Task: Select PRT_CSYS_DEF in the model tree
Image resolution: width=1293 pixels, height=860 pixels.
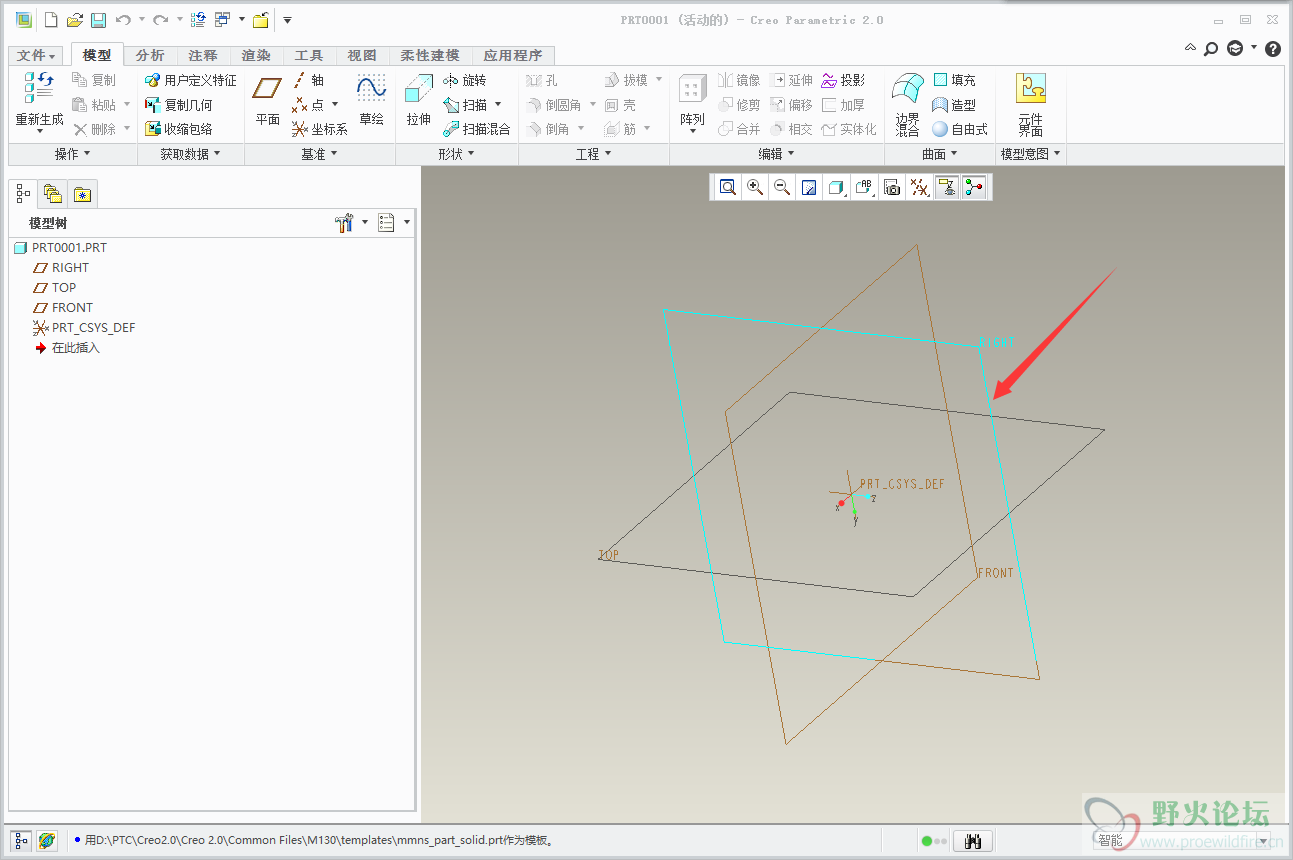Action: click(84, 328)
